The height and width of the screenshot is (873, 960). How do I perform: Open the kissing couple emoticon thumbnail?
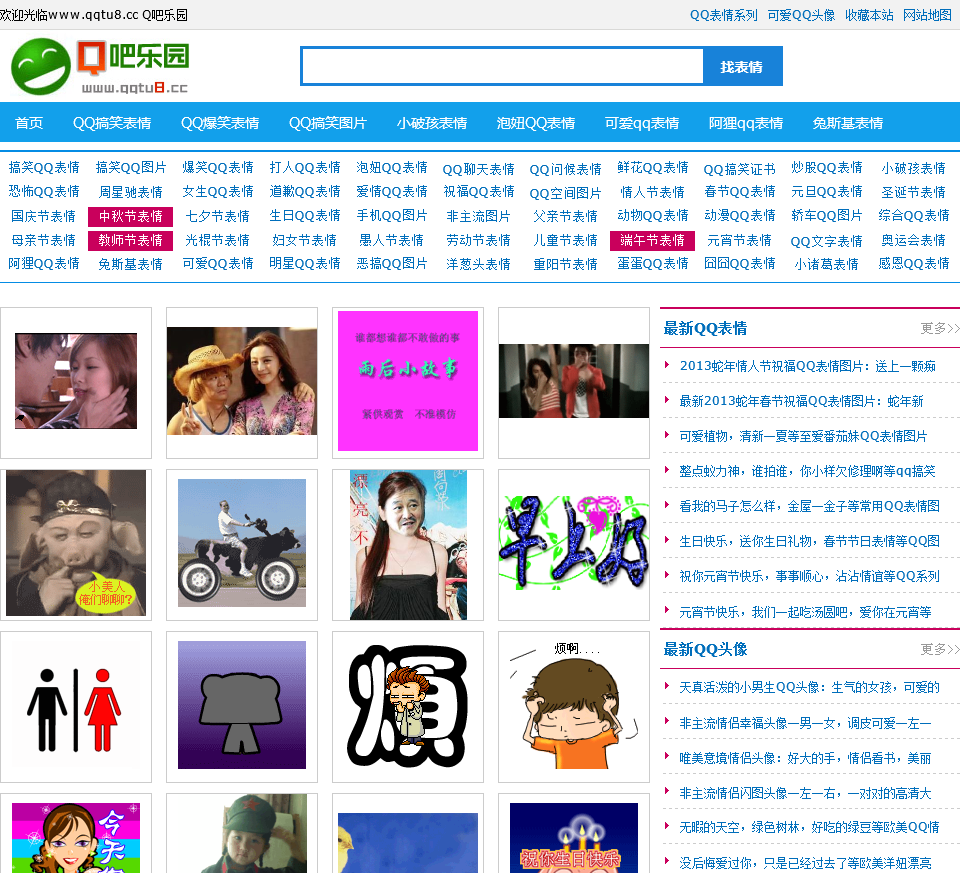76,383
